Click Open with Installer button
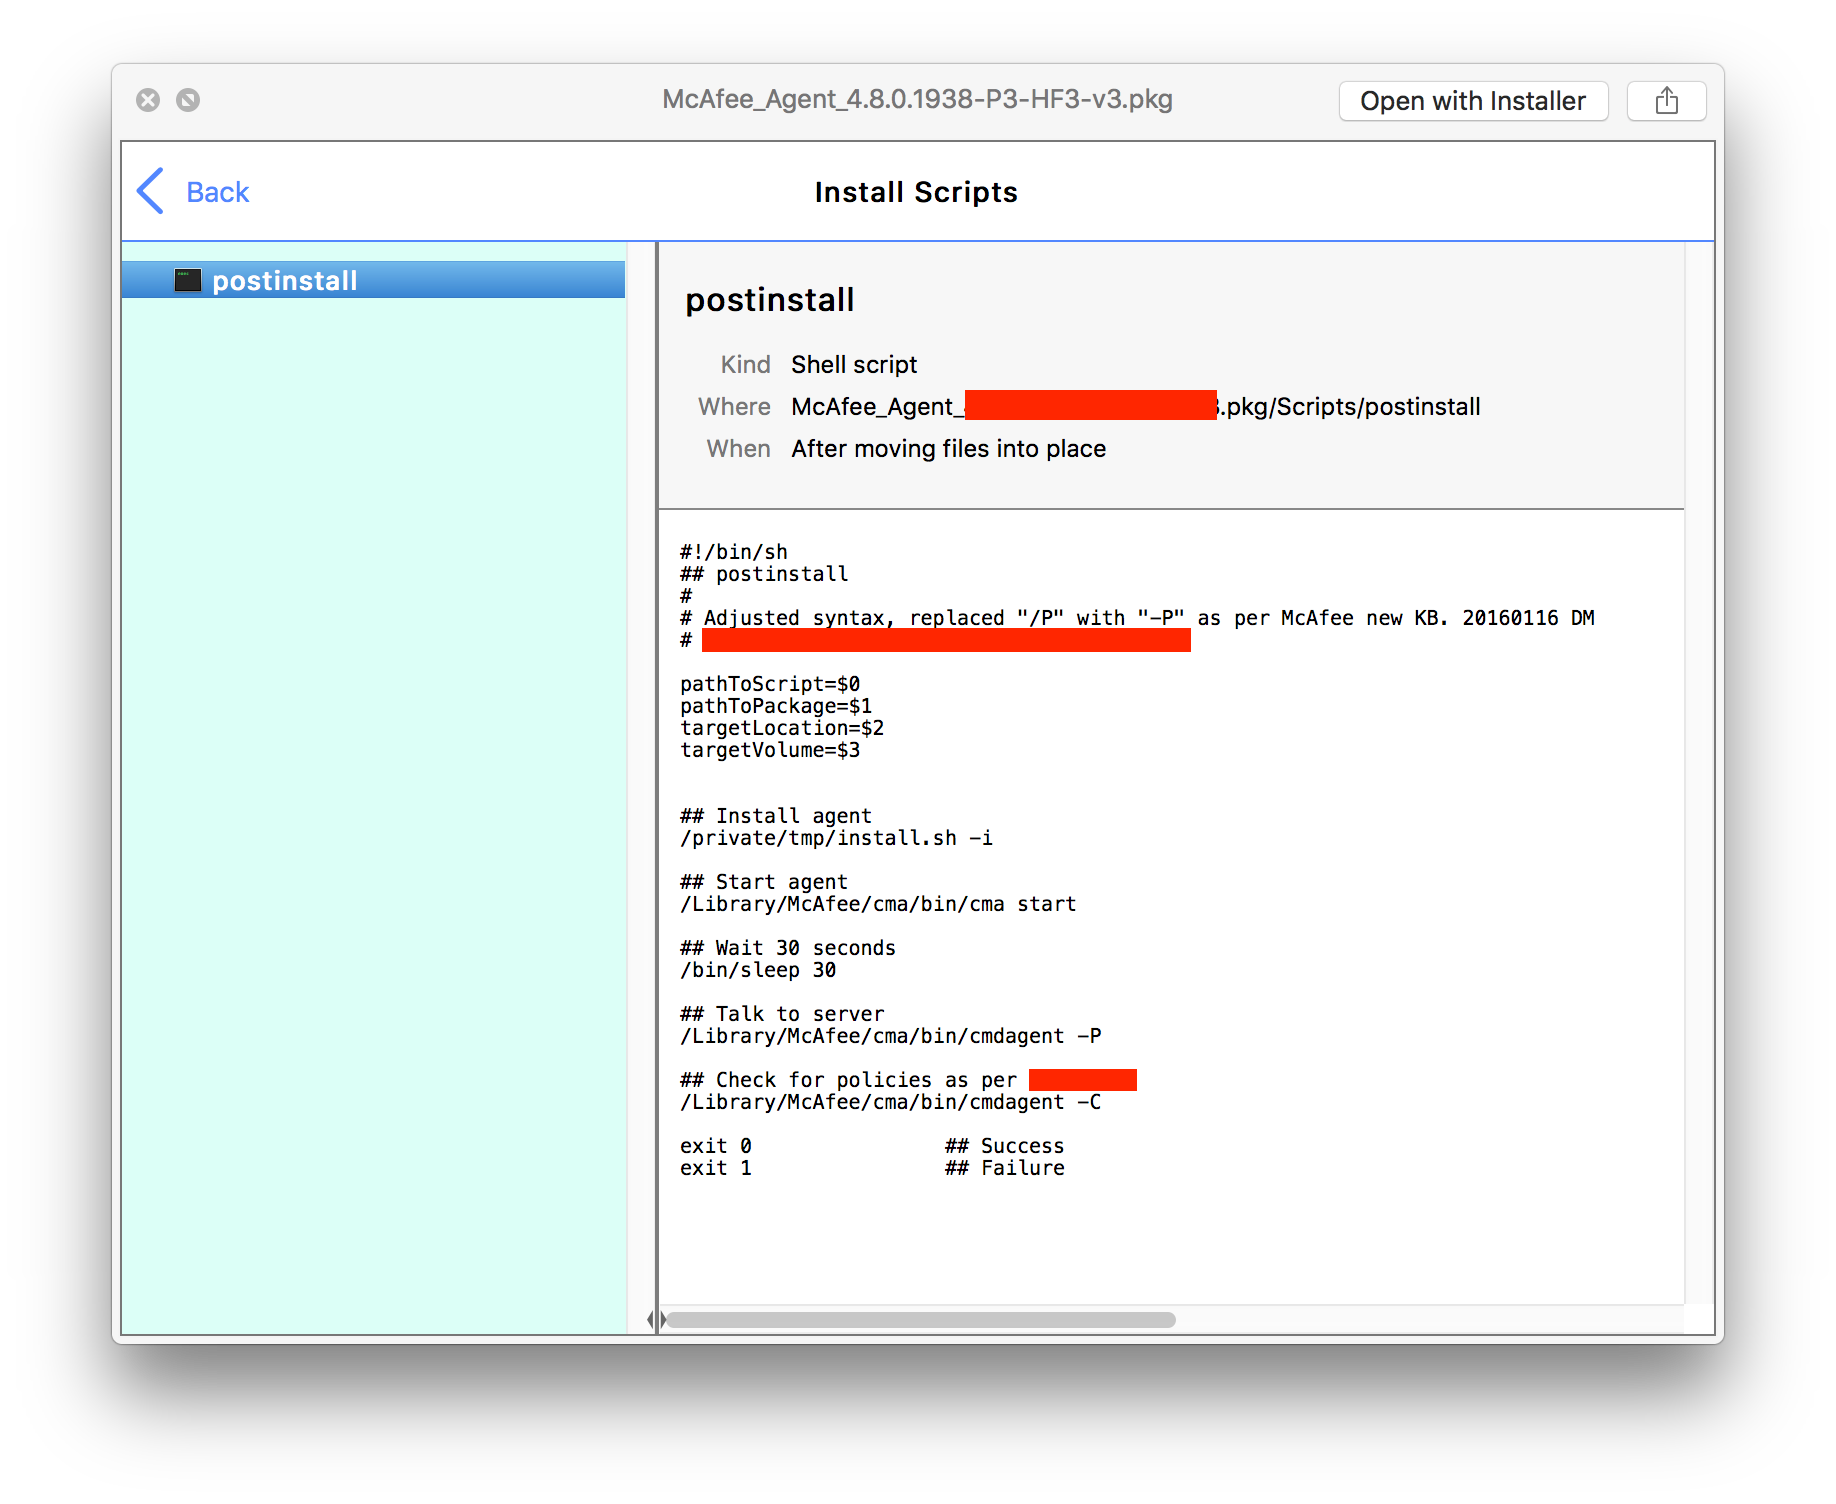 1473,101
